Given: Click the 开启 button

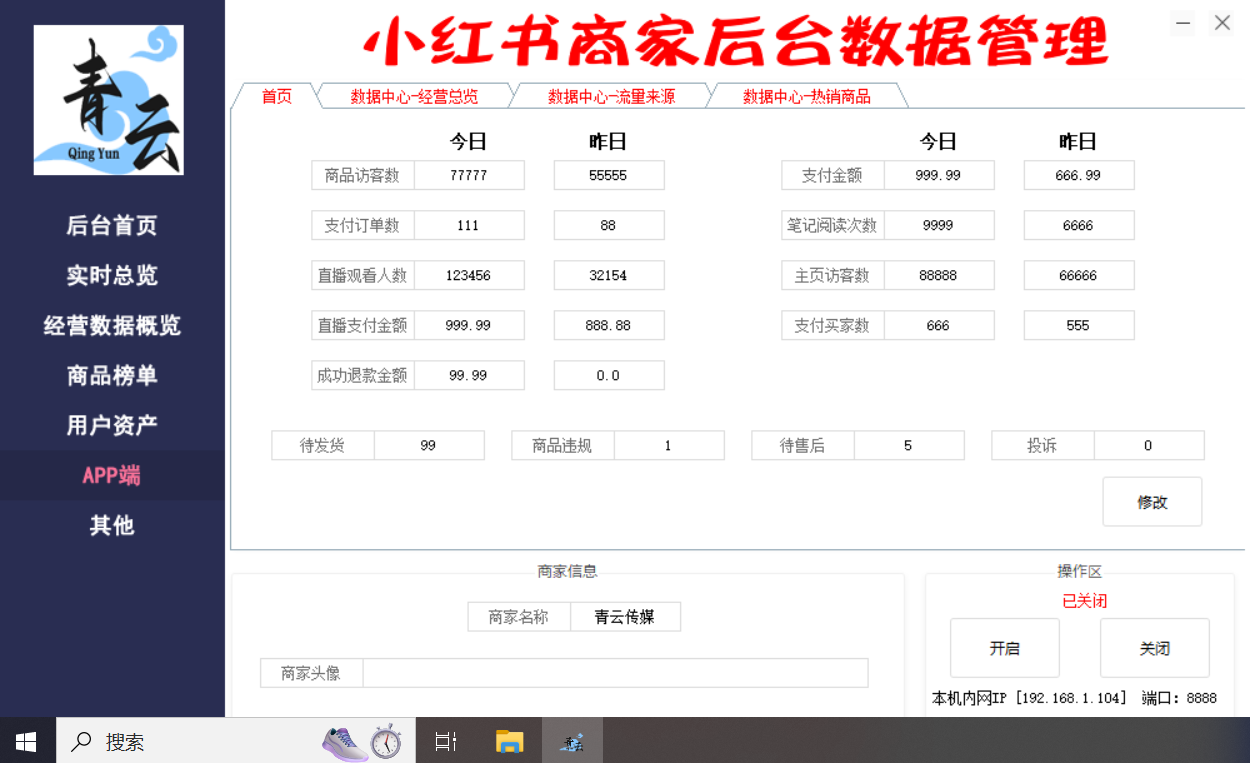Looking at the screenshot, I should point(1005,648).
